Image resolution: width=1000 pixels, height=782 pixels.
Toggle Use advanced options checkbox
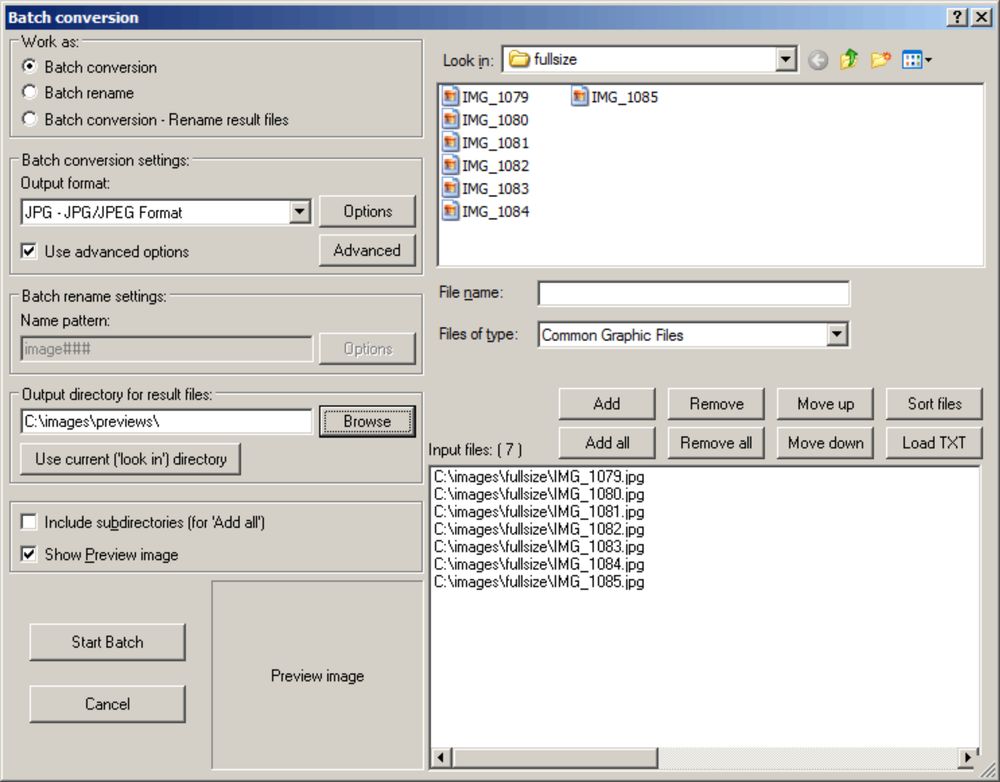(x=29, y=251)
